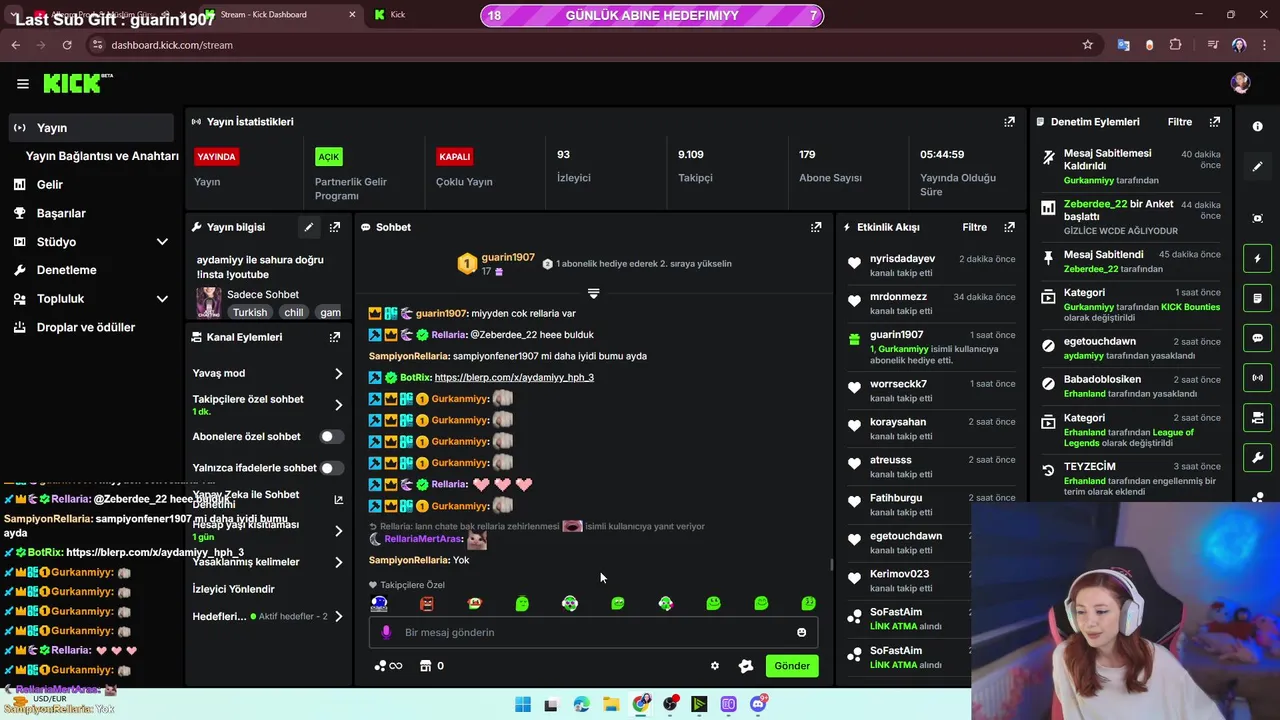The width and height of the screenshot is (1280, 720).
Task: Collapse the pinned gift leaderboard arrow
Action: 593,293
